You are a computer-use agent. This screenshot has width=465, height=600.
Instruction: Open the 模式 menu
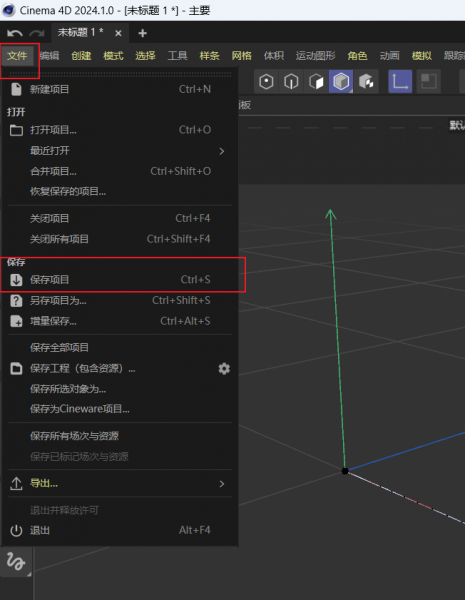[113, 56]
